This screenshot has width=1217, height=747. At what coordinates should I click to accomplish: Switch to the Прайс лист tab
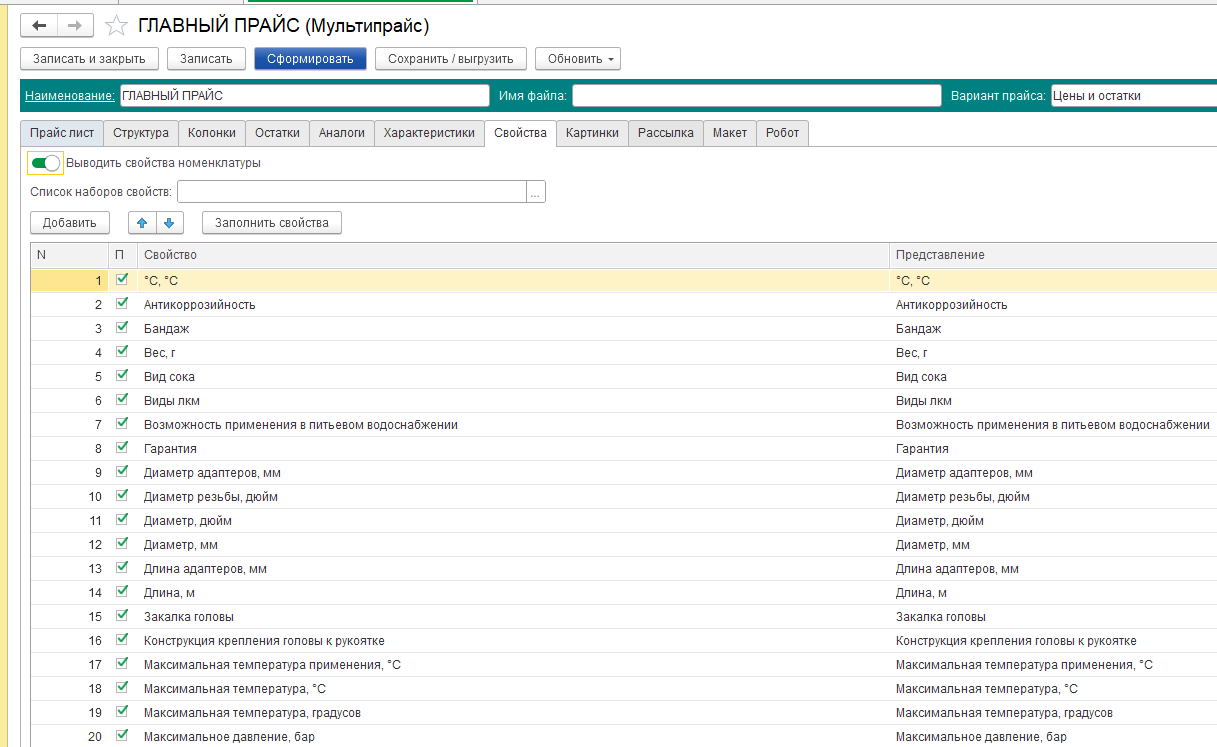(62, 133)
